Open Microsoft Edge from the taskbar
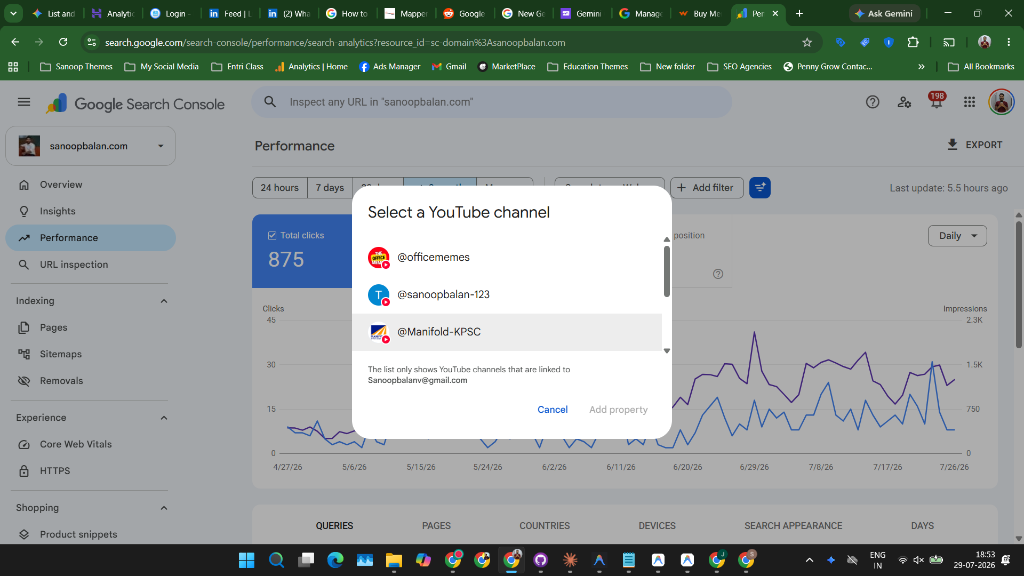This screenshot has height=576, width=1024. pos(335,560)
